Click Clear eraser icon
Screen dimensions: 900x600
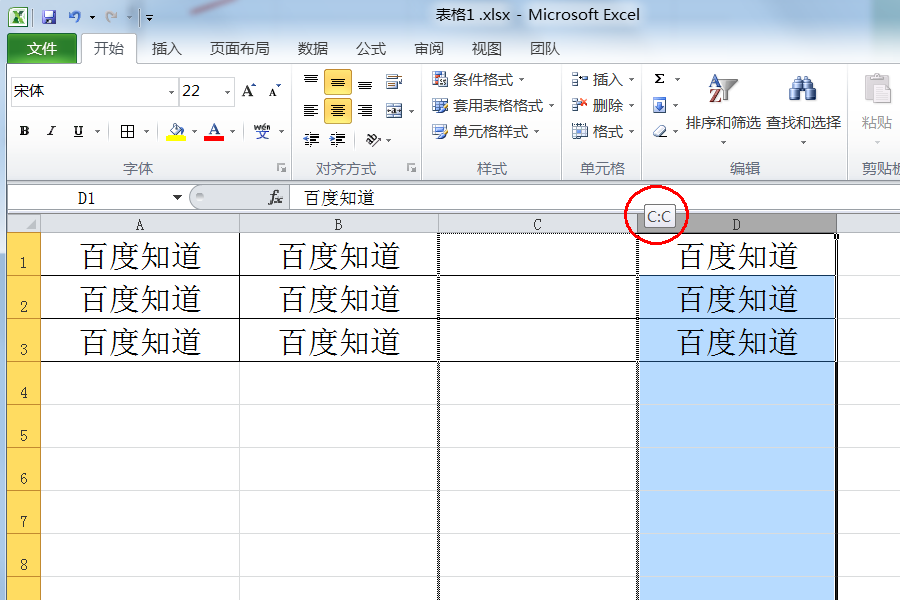pyautogui.click(x=660, y=131)
